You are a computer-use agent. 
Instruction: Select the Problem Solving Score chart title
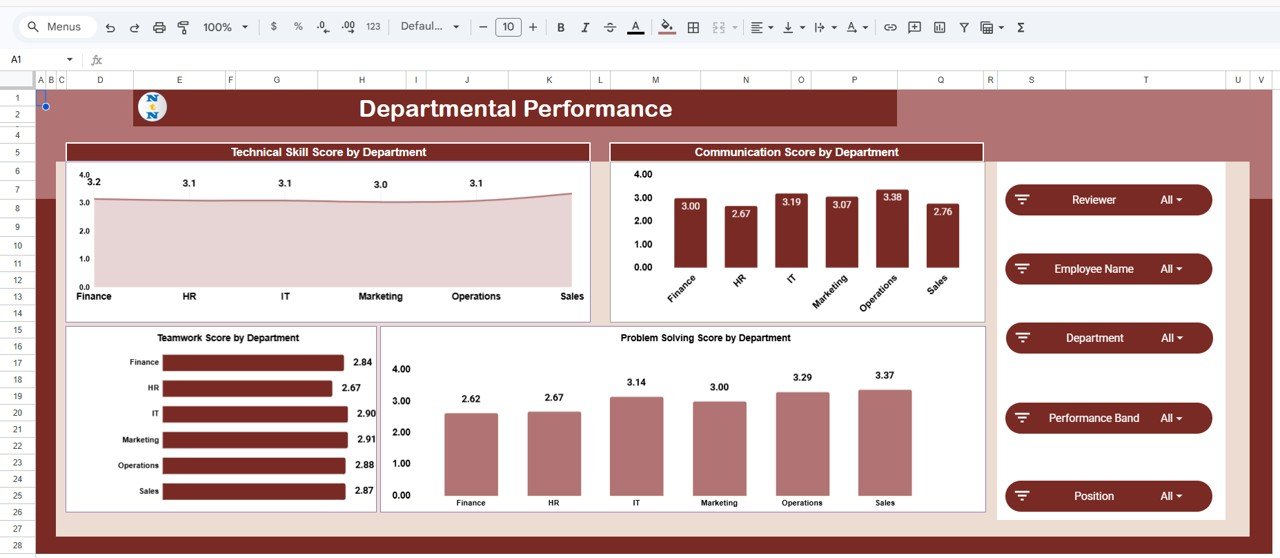point(705,338)
